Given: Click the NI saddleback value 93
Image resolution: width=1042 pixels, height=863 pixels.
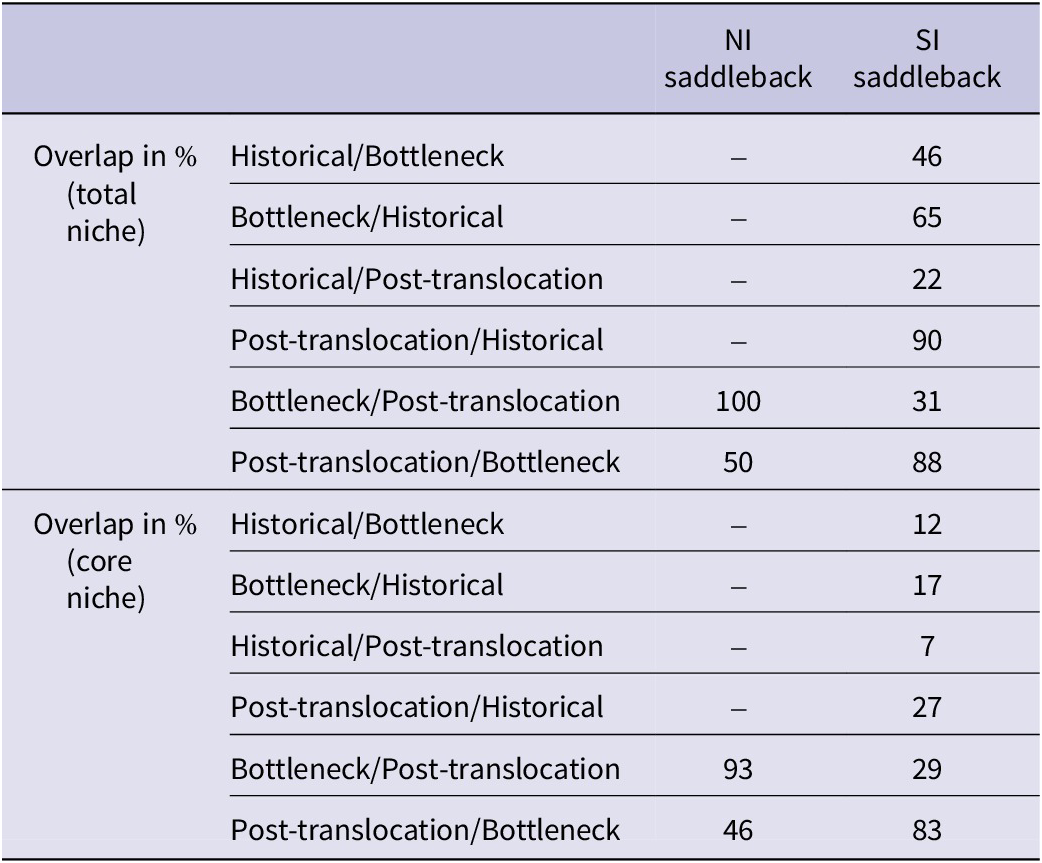Looking at the screenshot, I should tap(738, 769).
